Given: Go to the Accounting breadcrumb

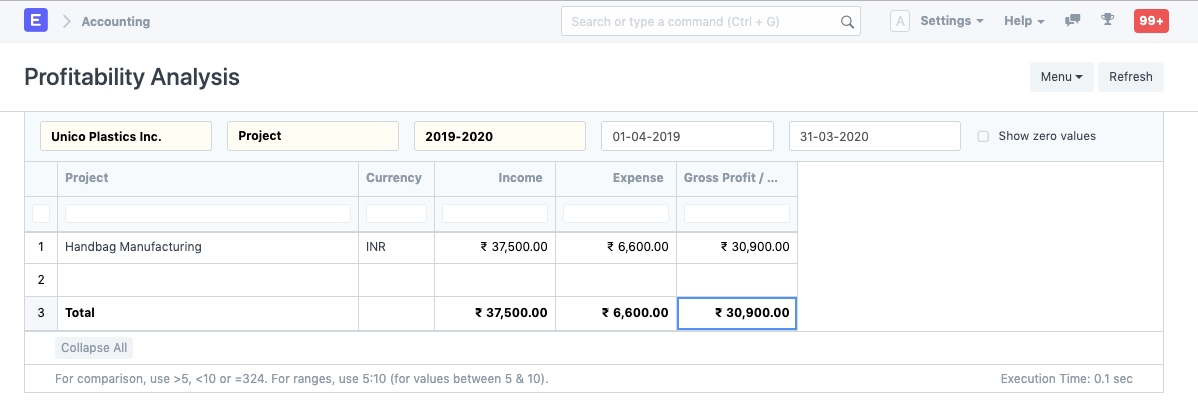Looking at the screenshot, I should (x=116, y=21).
